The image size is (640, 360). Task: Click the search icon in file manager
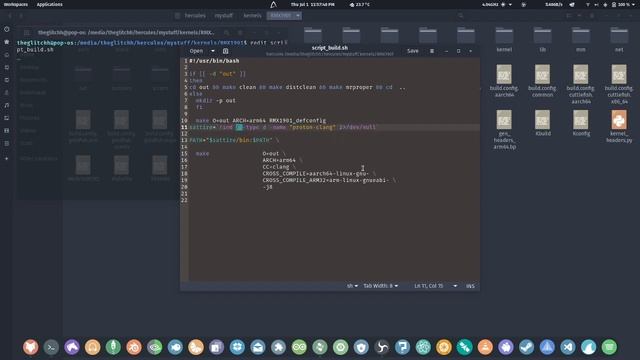[x=460, y=16]
